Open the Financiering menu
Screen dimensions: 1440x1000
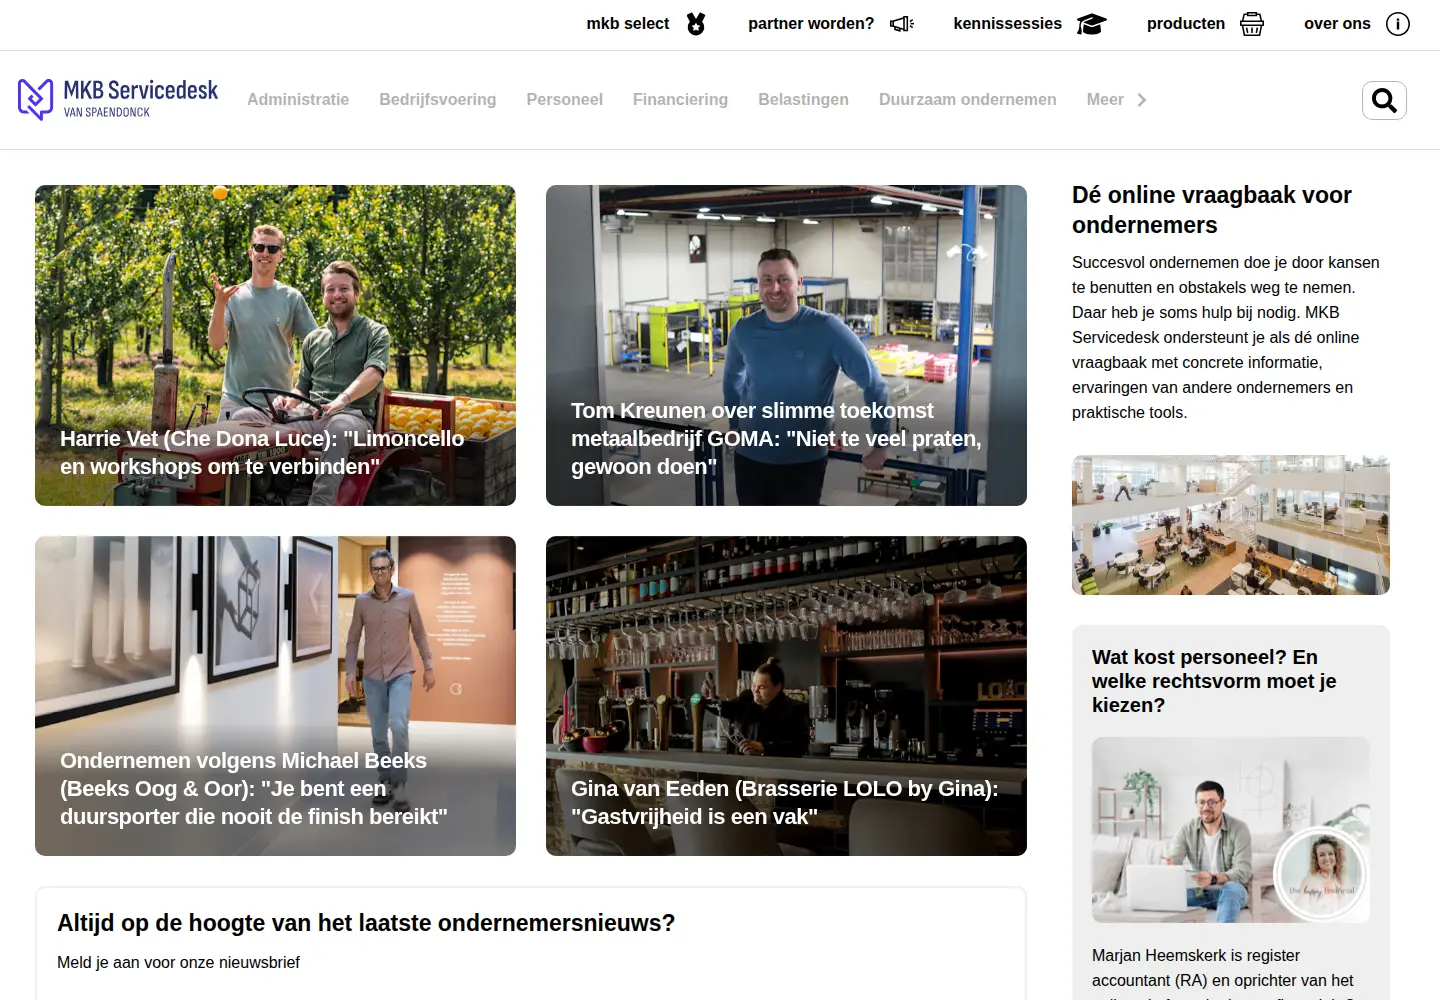[x=680, y=100]
